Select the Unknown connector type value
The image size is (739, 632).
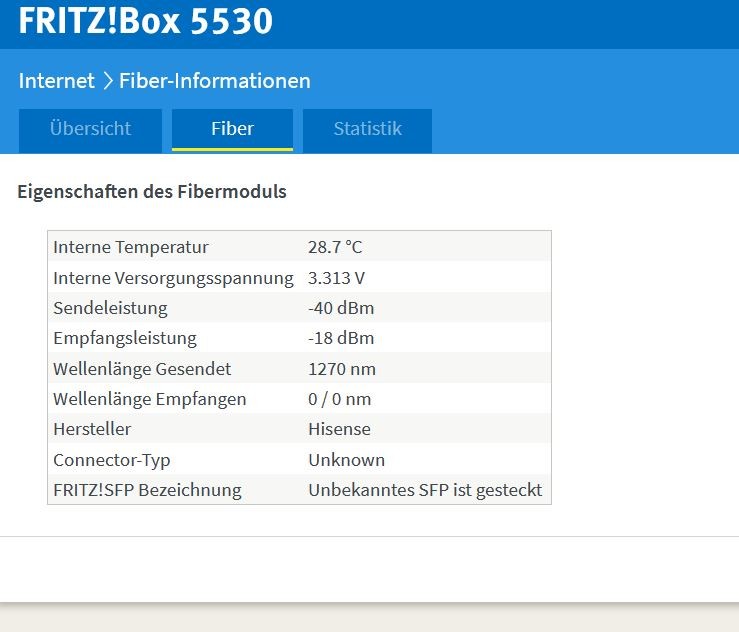coord(346,460)
